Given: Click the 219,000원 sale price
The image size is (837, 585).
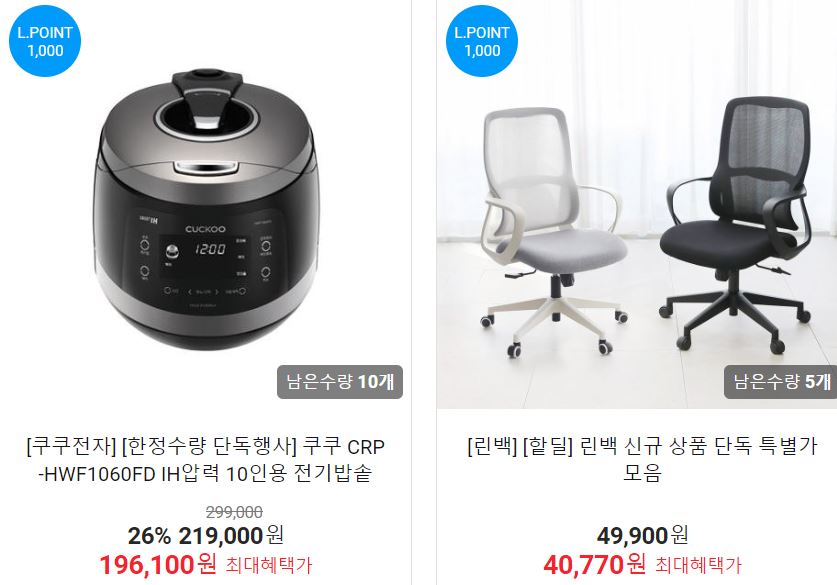Looking at the screenshot, I should (x=231, y=536).
